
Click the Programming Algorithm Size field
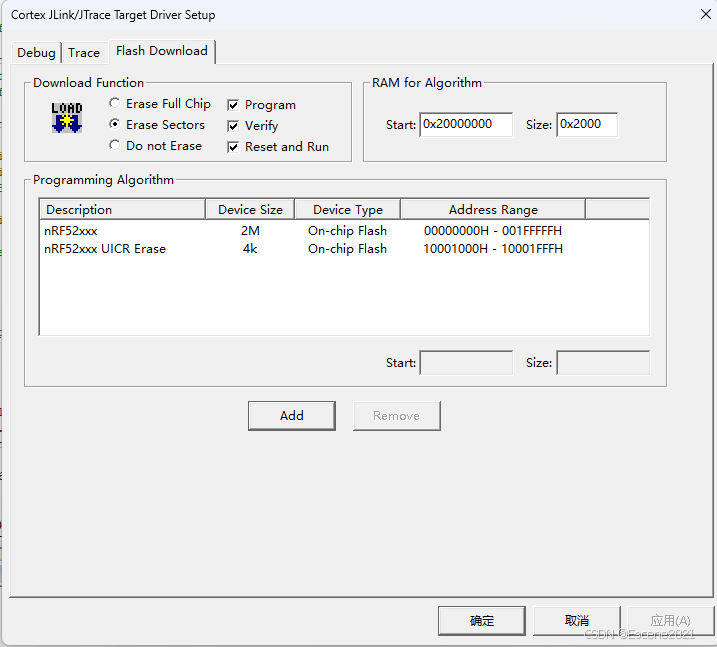click(603, 363)
